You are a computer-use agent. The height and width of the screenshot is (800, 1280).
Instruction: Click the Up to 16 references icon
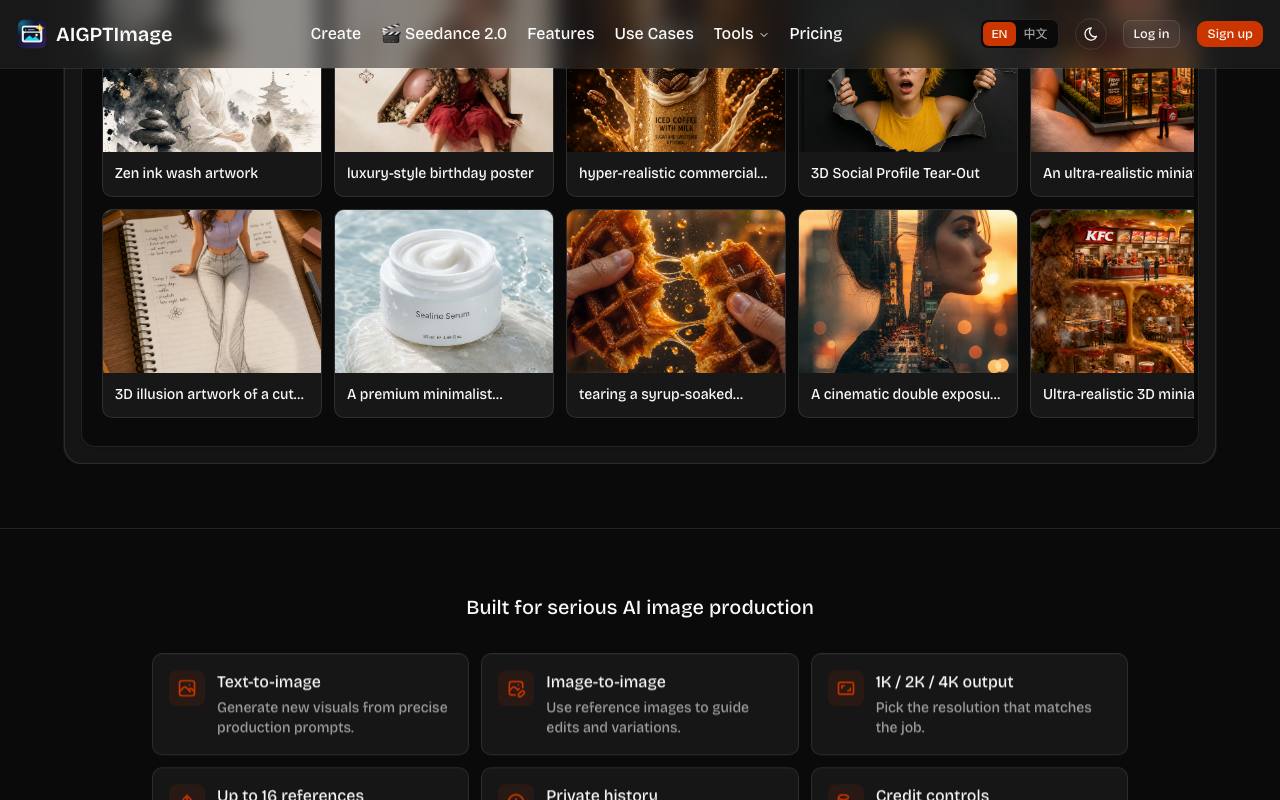point(187,793)
